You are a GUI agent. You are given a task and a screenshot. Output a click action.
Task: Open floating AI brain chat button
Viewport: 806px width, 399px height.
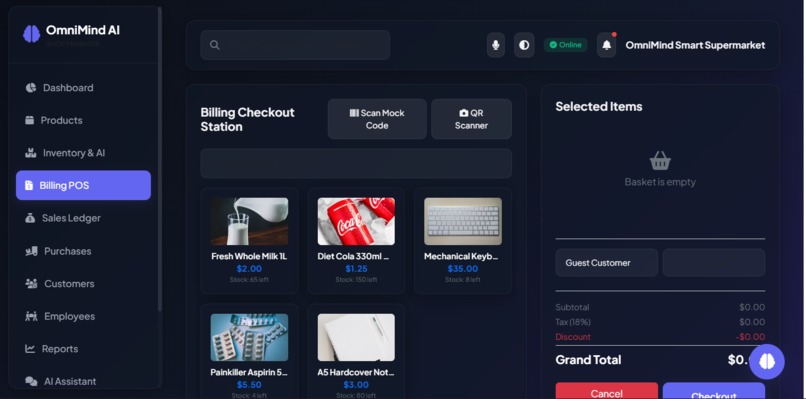[x=767, y=361]
